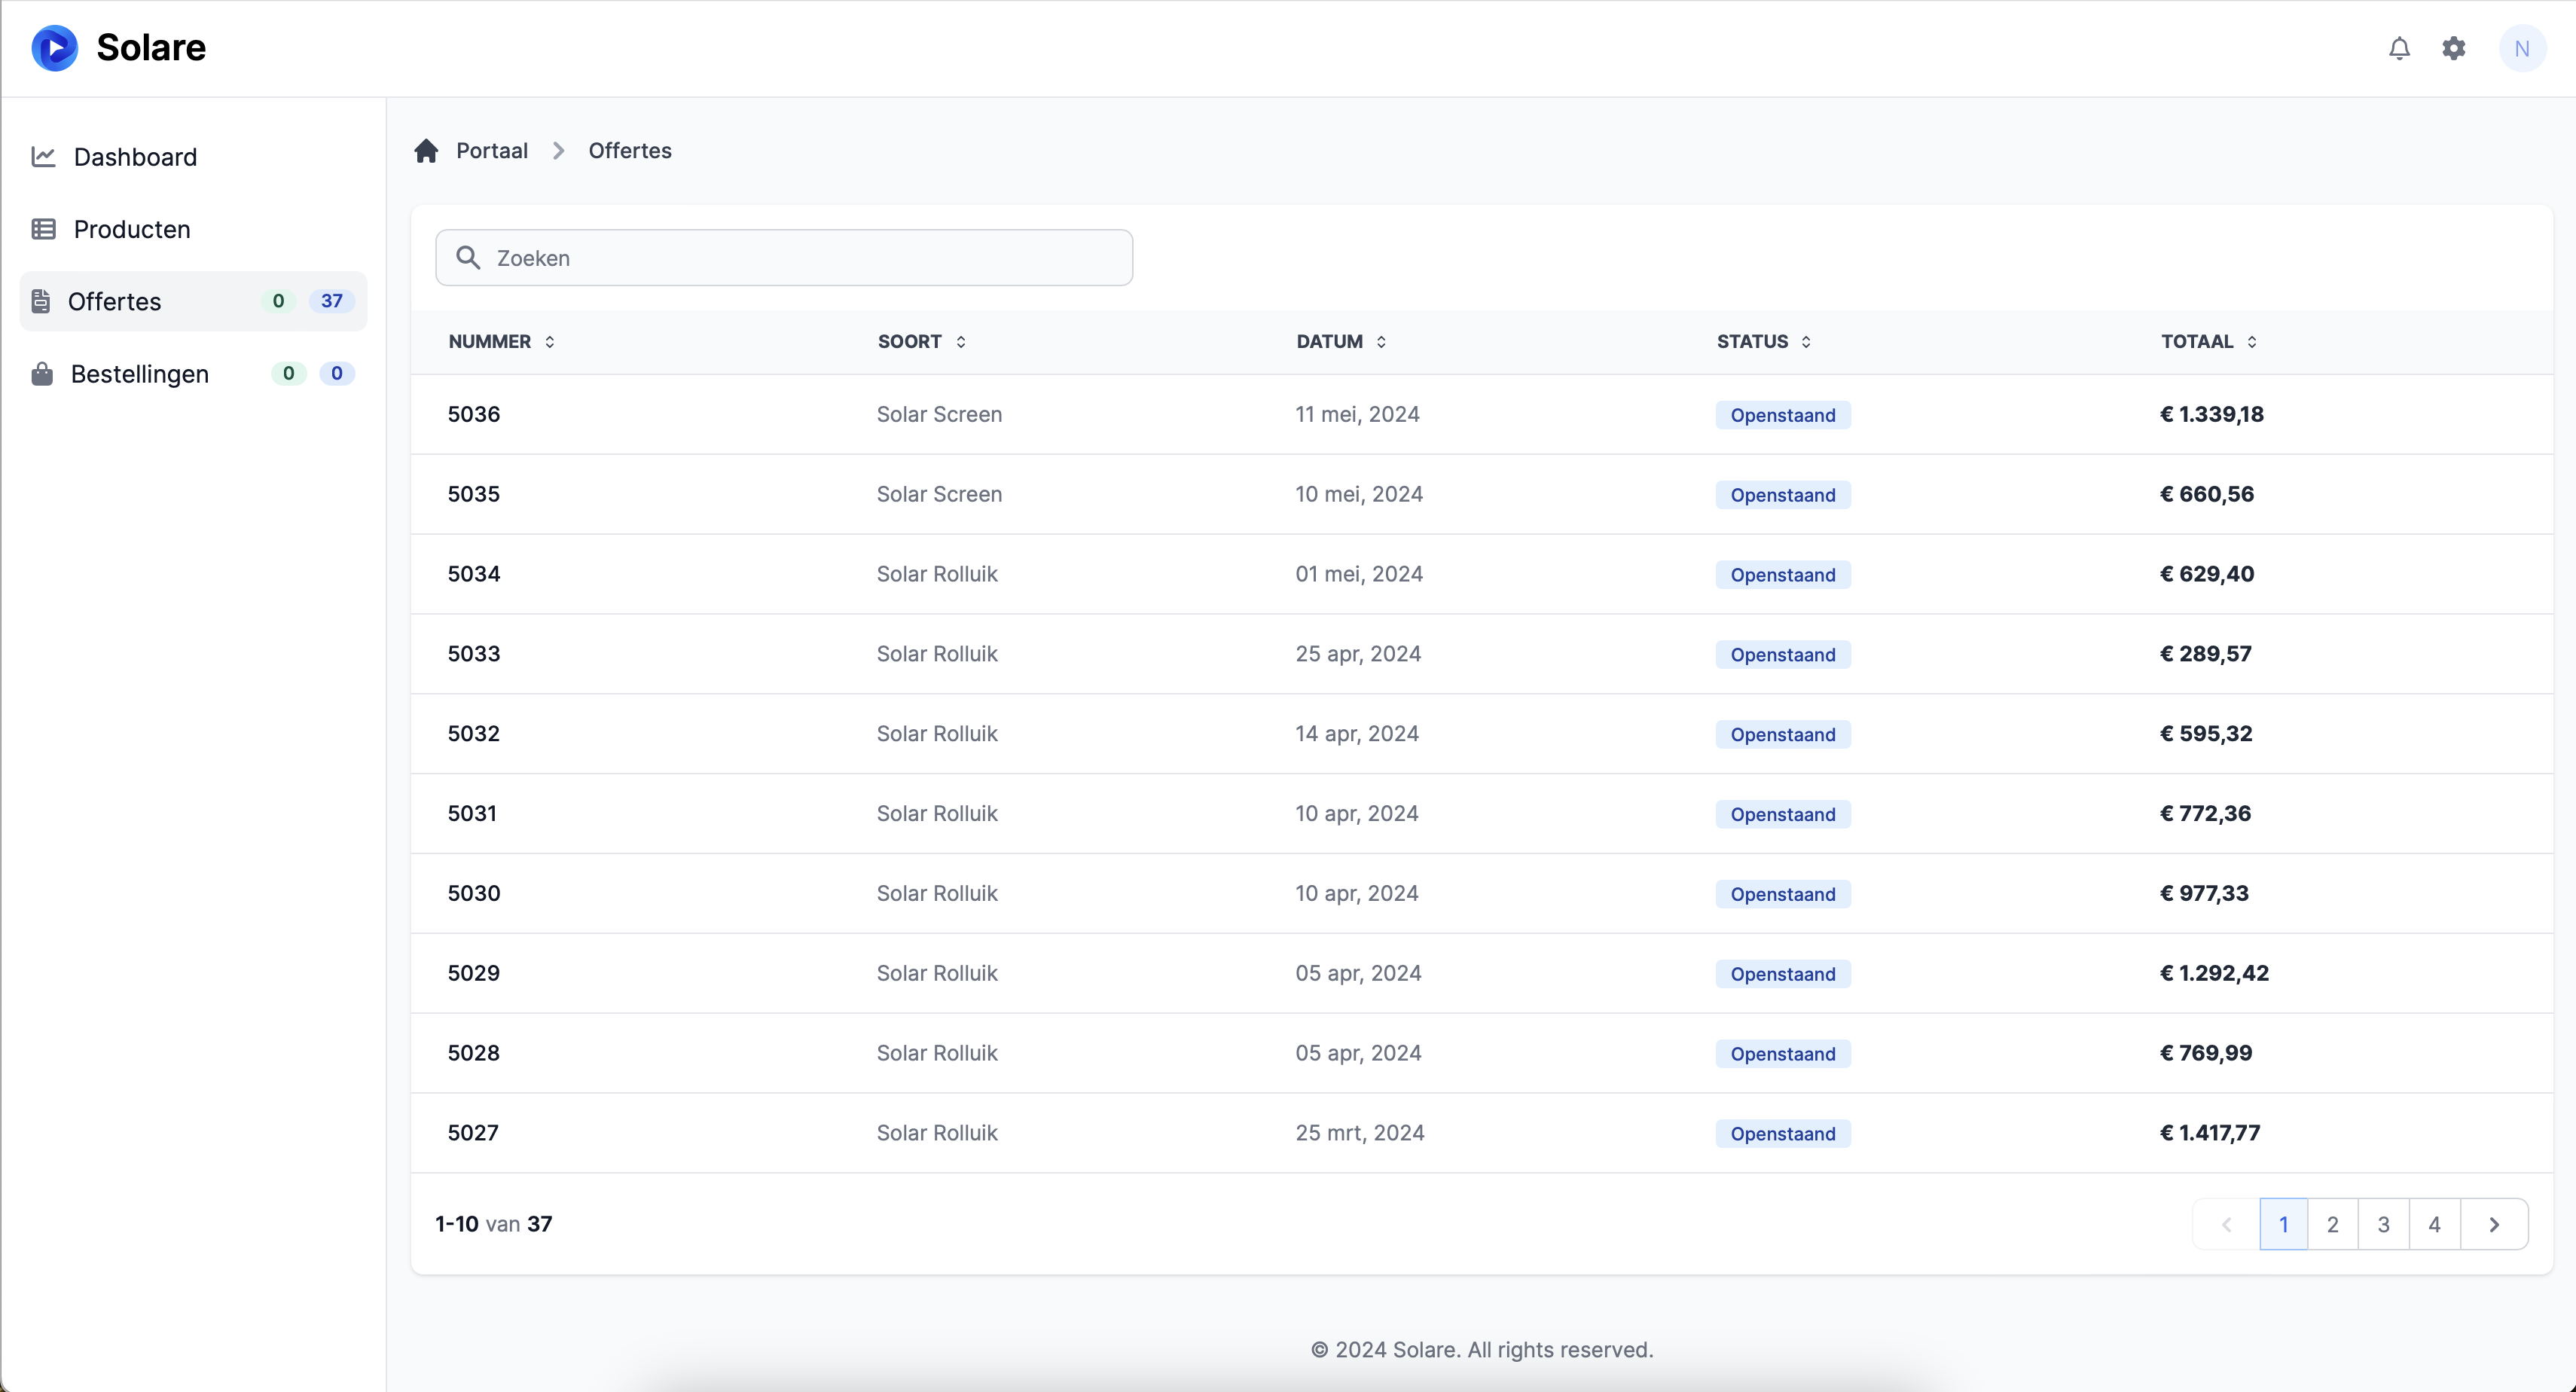
Task: Open quote number 5032
Action: coord(474,734)
